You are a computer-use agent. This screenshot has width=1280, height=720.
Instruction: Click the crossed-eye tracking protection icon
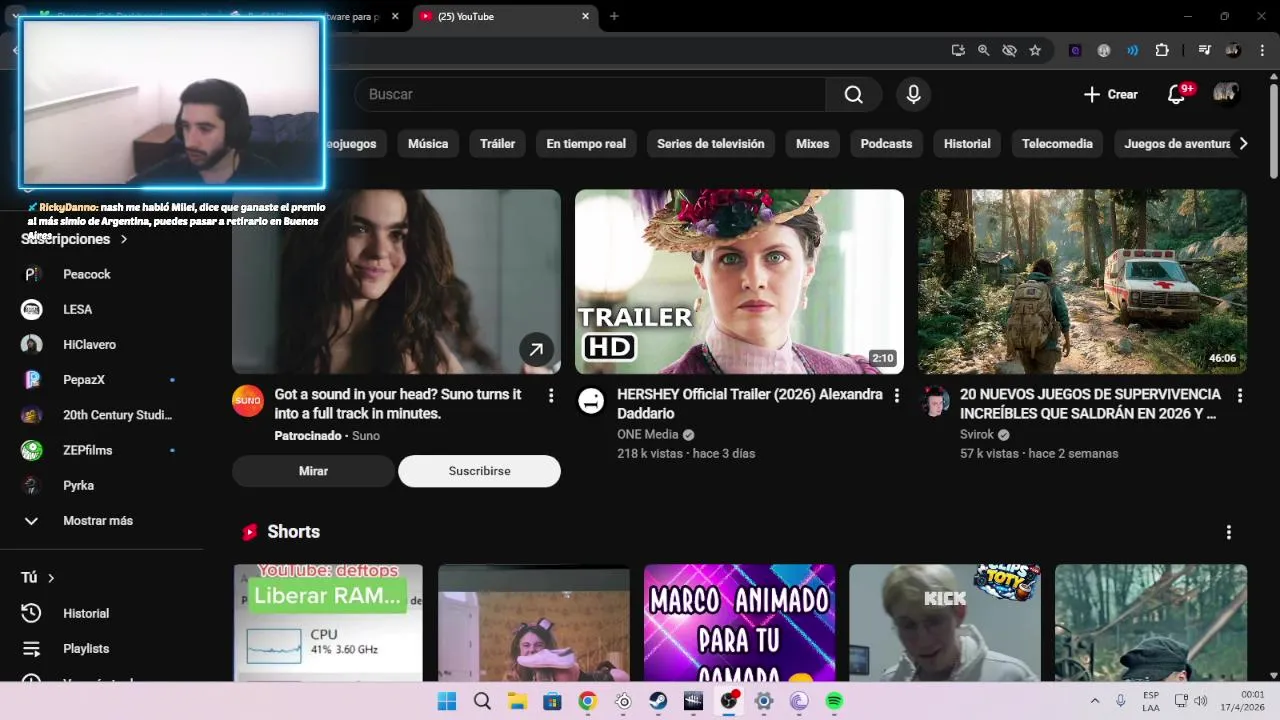(x=1009, y=50)
